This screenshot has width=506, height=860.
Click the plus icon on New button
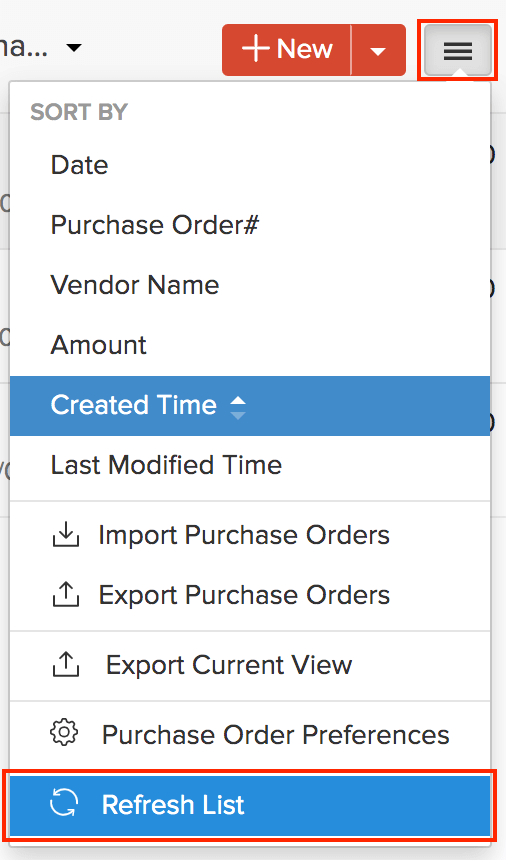click(x=255, y=49)
